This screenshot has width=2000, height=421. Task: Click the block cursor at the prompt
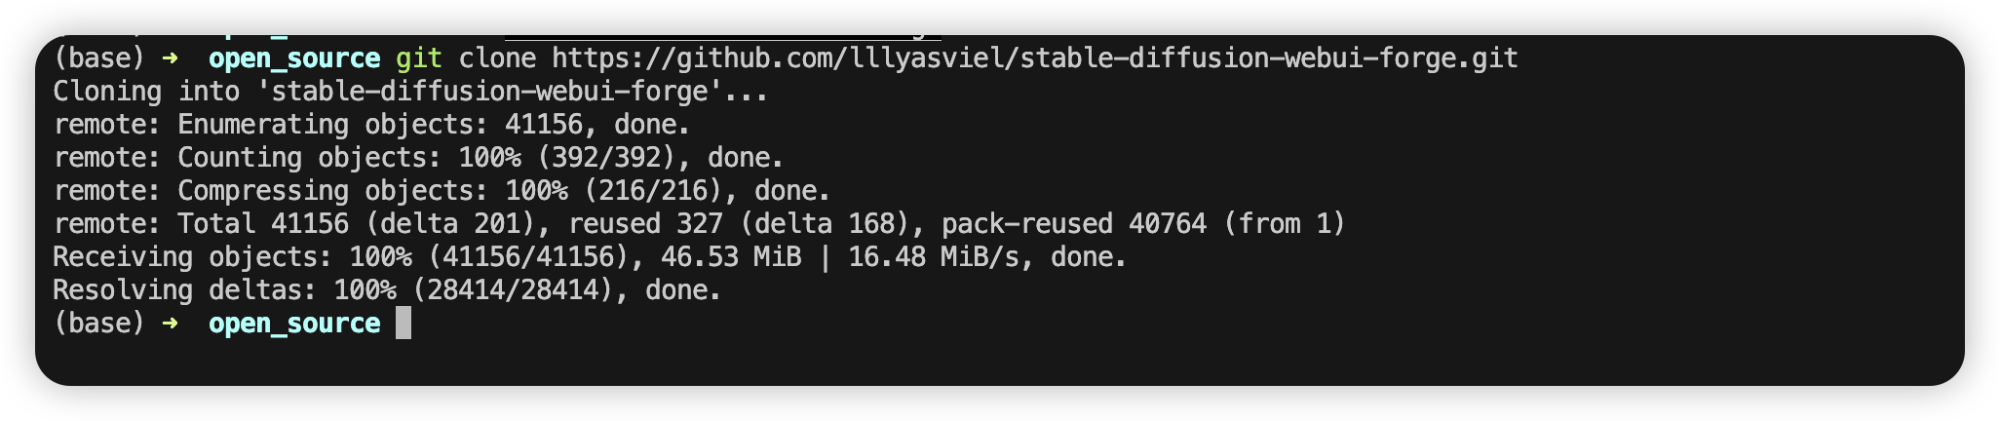coord(403,323)
